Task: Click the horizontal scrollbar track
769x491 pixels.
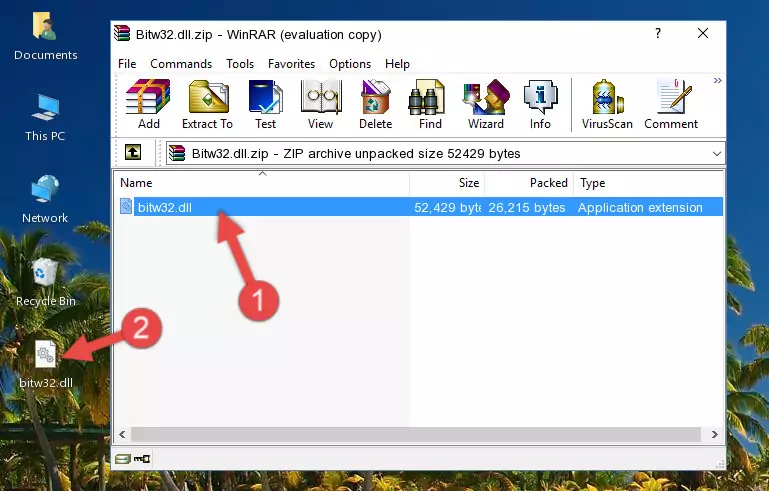Action: point(416,434)
